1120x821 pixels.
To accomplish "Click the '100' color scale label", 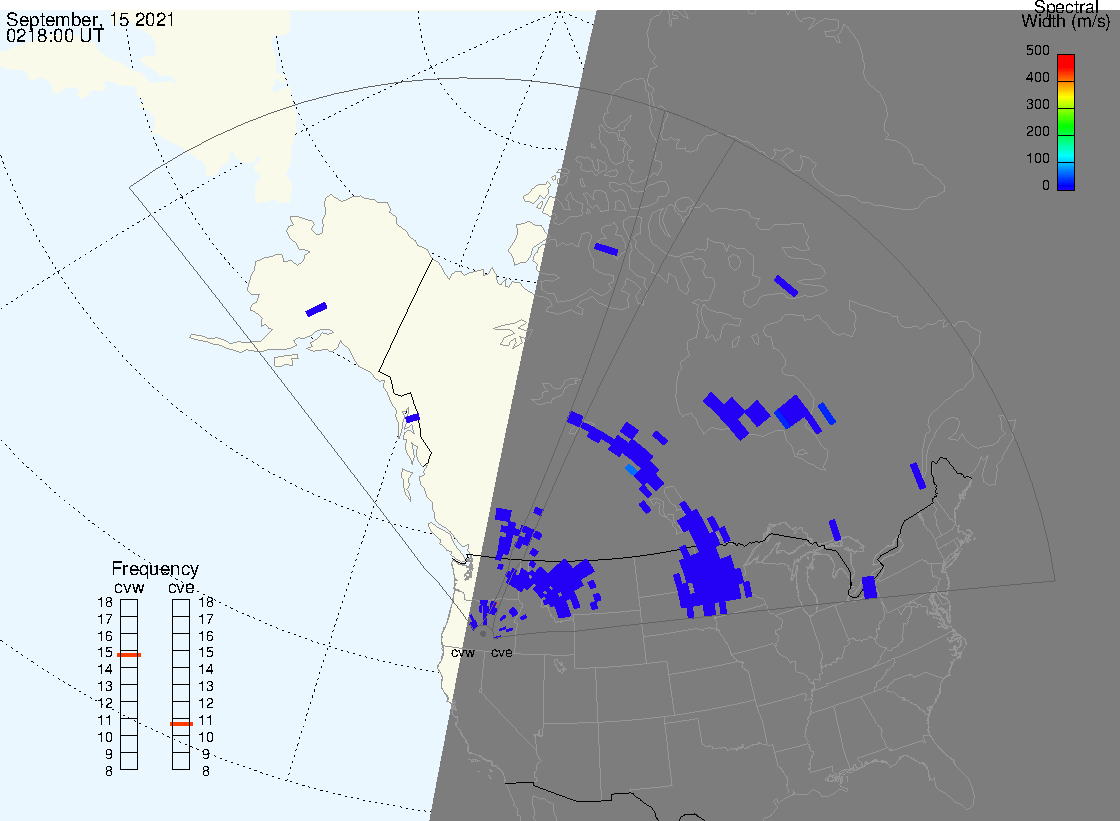I will click(1037, 159).
